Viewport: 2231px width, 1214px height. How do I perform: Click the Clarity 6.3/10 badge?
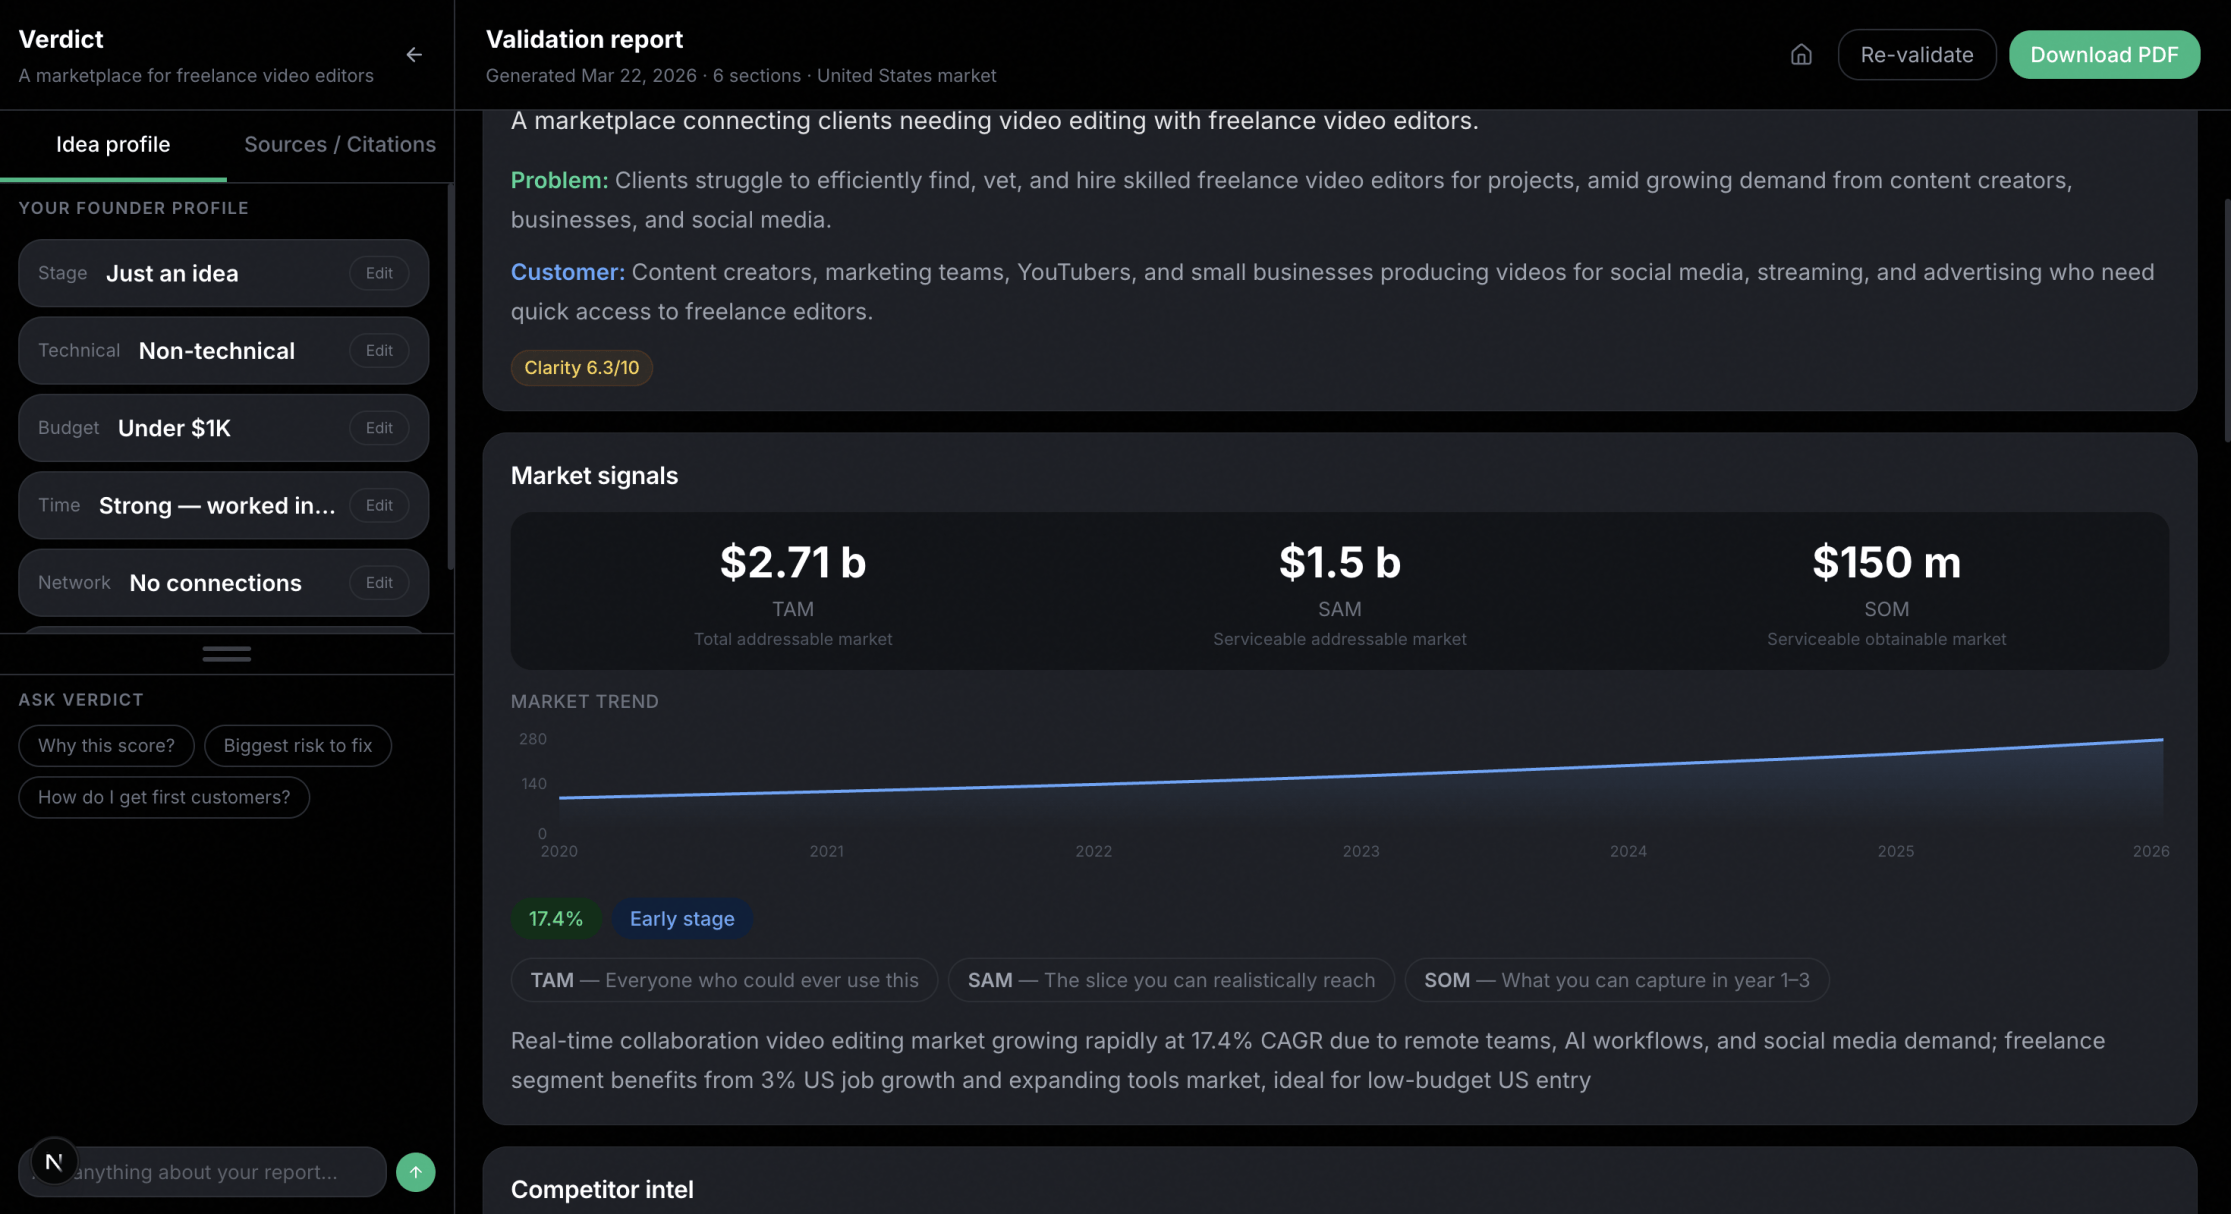581,368
